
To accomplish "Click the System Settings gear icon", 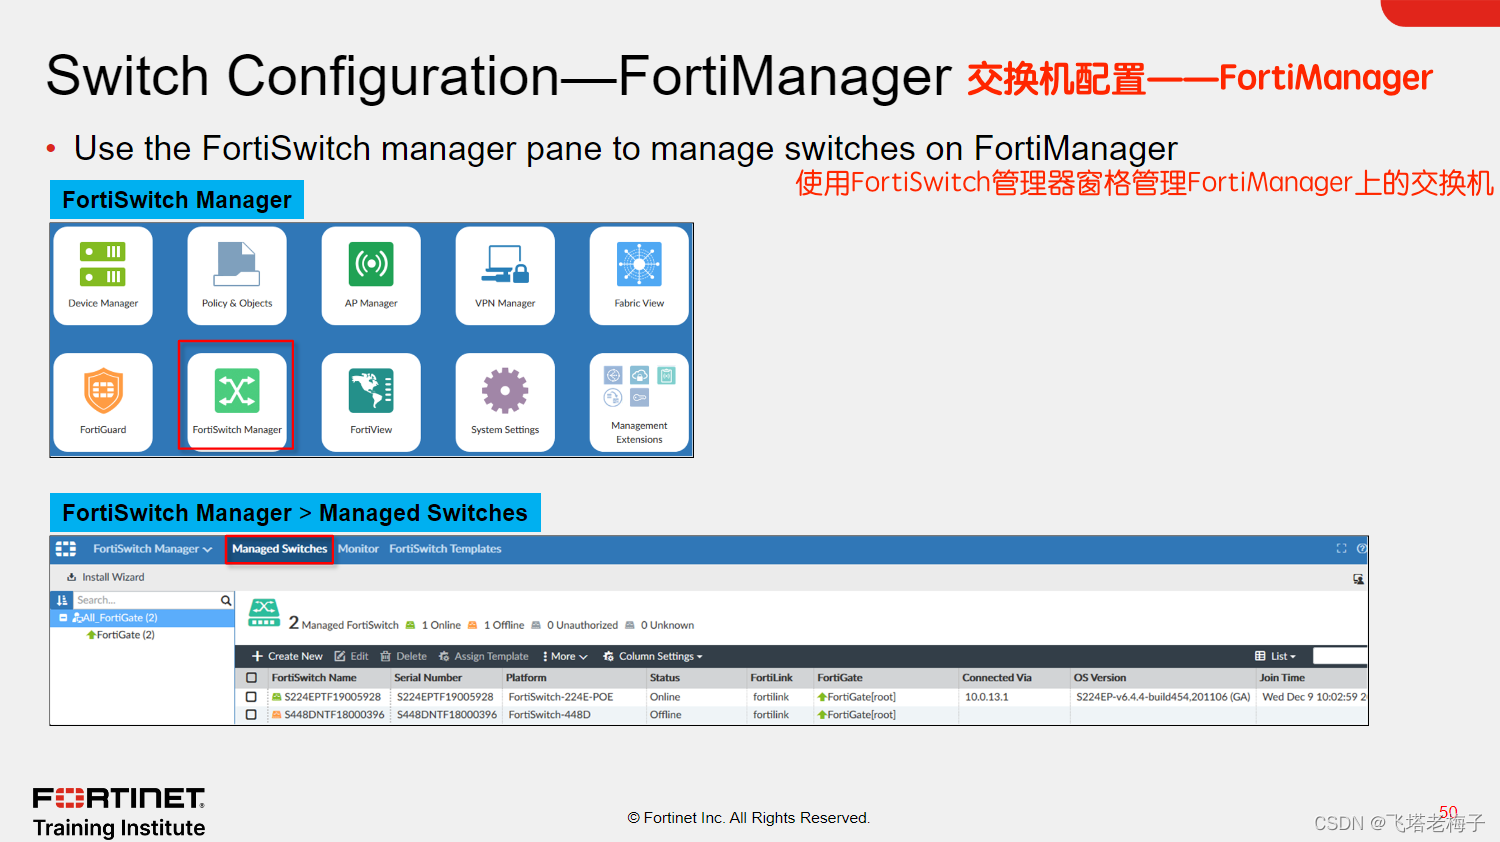I will (504, 402).
